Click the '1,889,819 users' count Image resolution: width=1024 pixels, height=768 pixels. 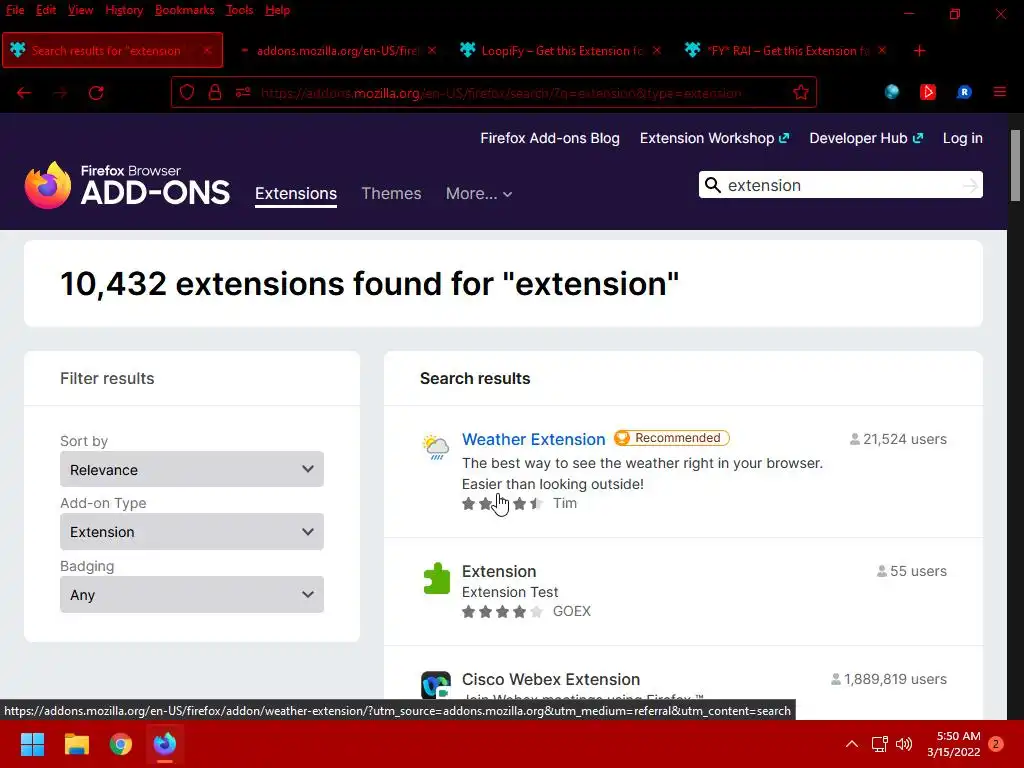pyautogui.click(x=888, y=679)
